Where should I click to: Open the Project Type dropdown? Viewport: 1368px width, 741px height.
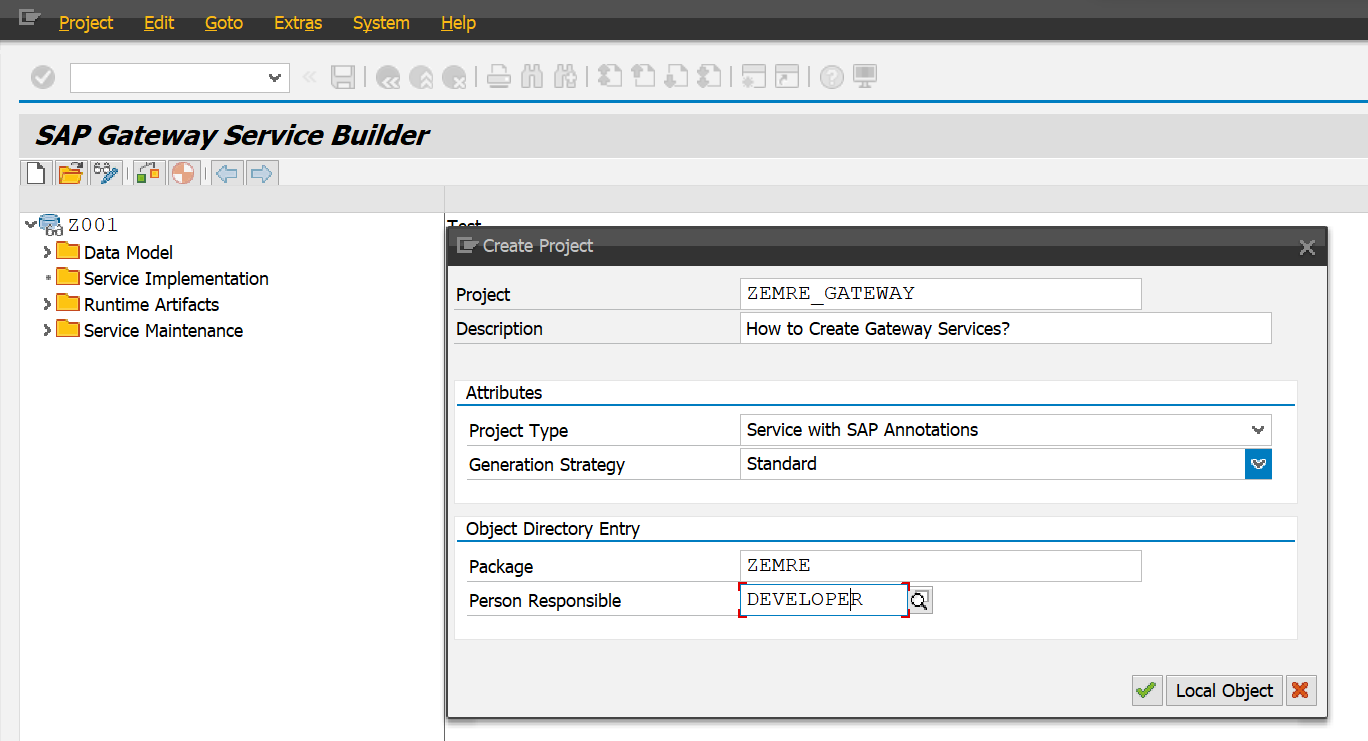point(1258,430)
